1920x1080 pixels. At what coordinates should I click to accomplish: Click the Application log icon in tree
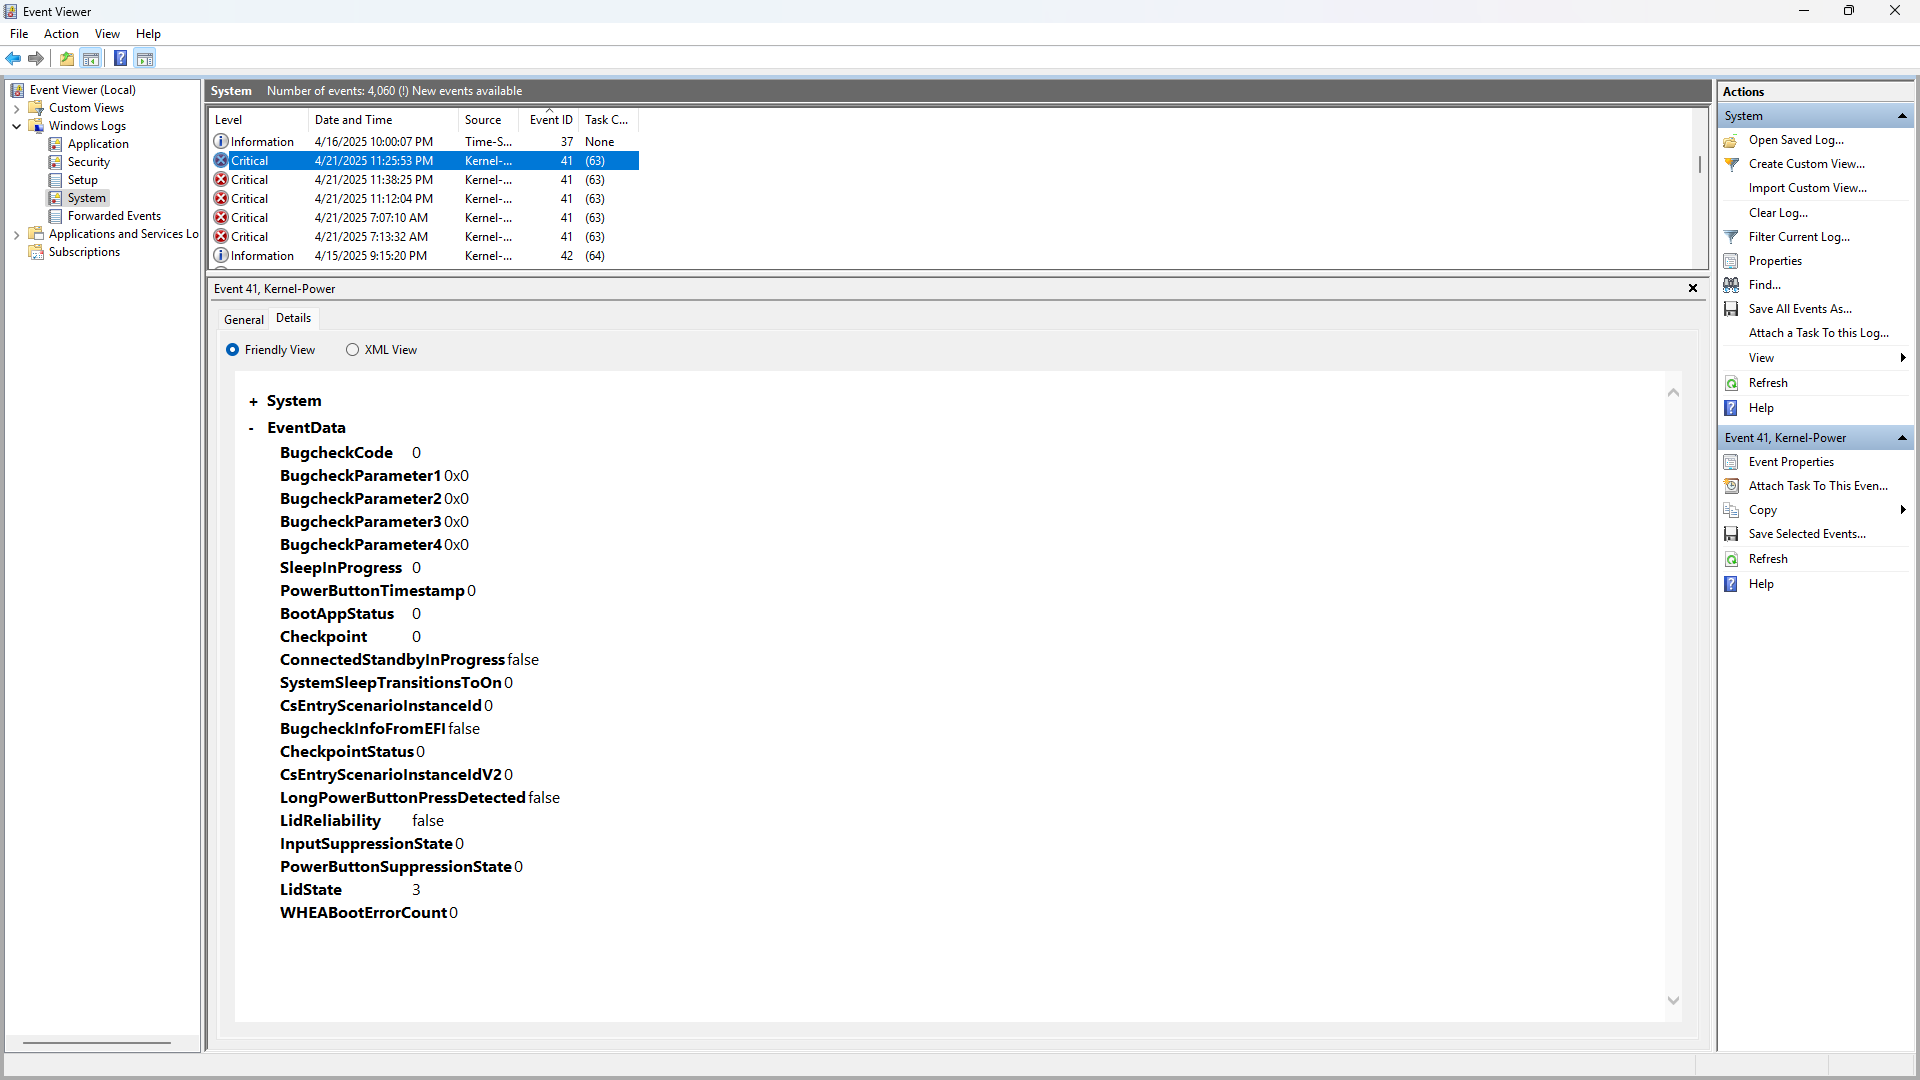[56, 145]
